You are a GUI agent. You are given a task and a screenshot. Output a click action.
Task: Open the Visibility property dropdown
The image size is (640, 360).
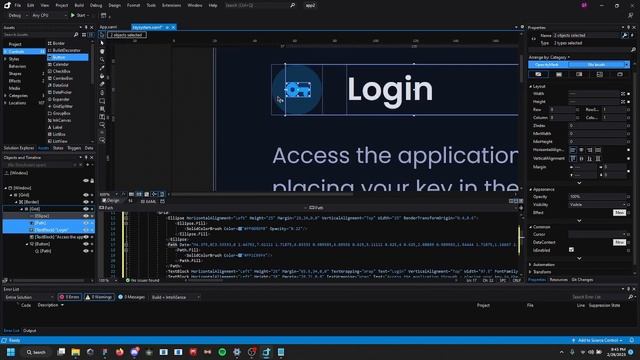(597, 204)
